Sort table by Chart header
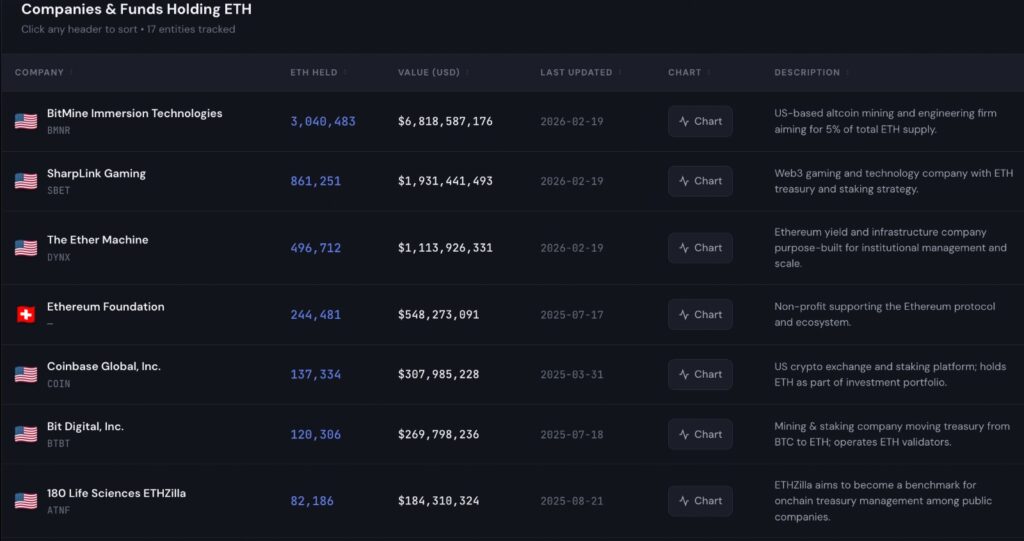 tap(684, 73)
